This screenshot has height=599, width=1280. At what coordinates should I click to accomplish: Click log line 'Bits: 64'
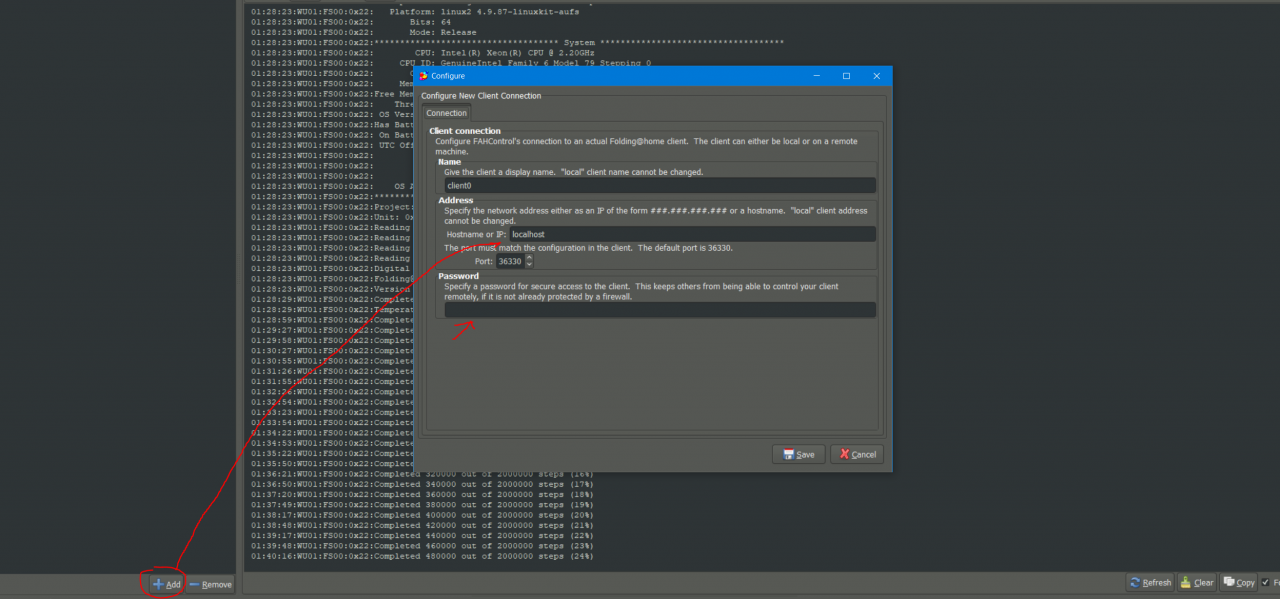tap(350, 21)
